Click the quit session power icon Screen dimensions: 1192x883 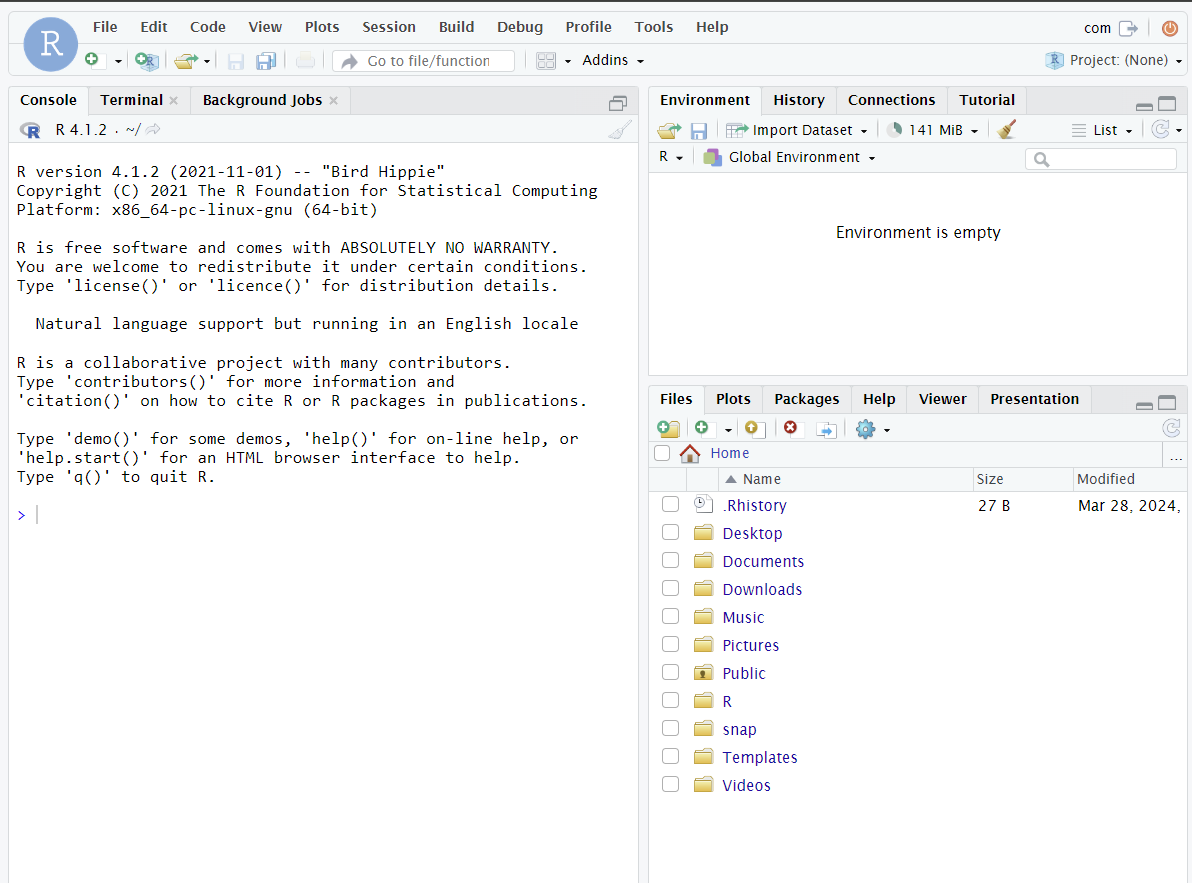tap(1170, 28)
